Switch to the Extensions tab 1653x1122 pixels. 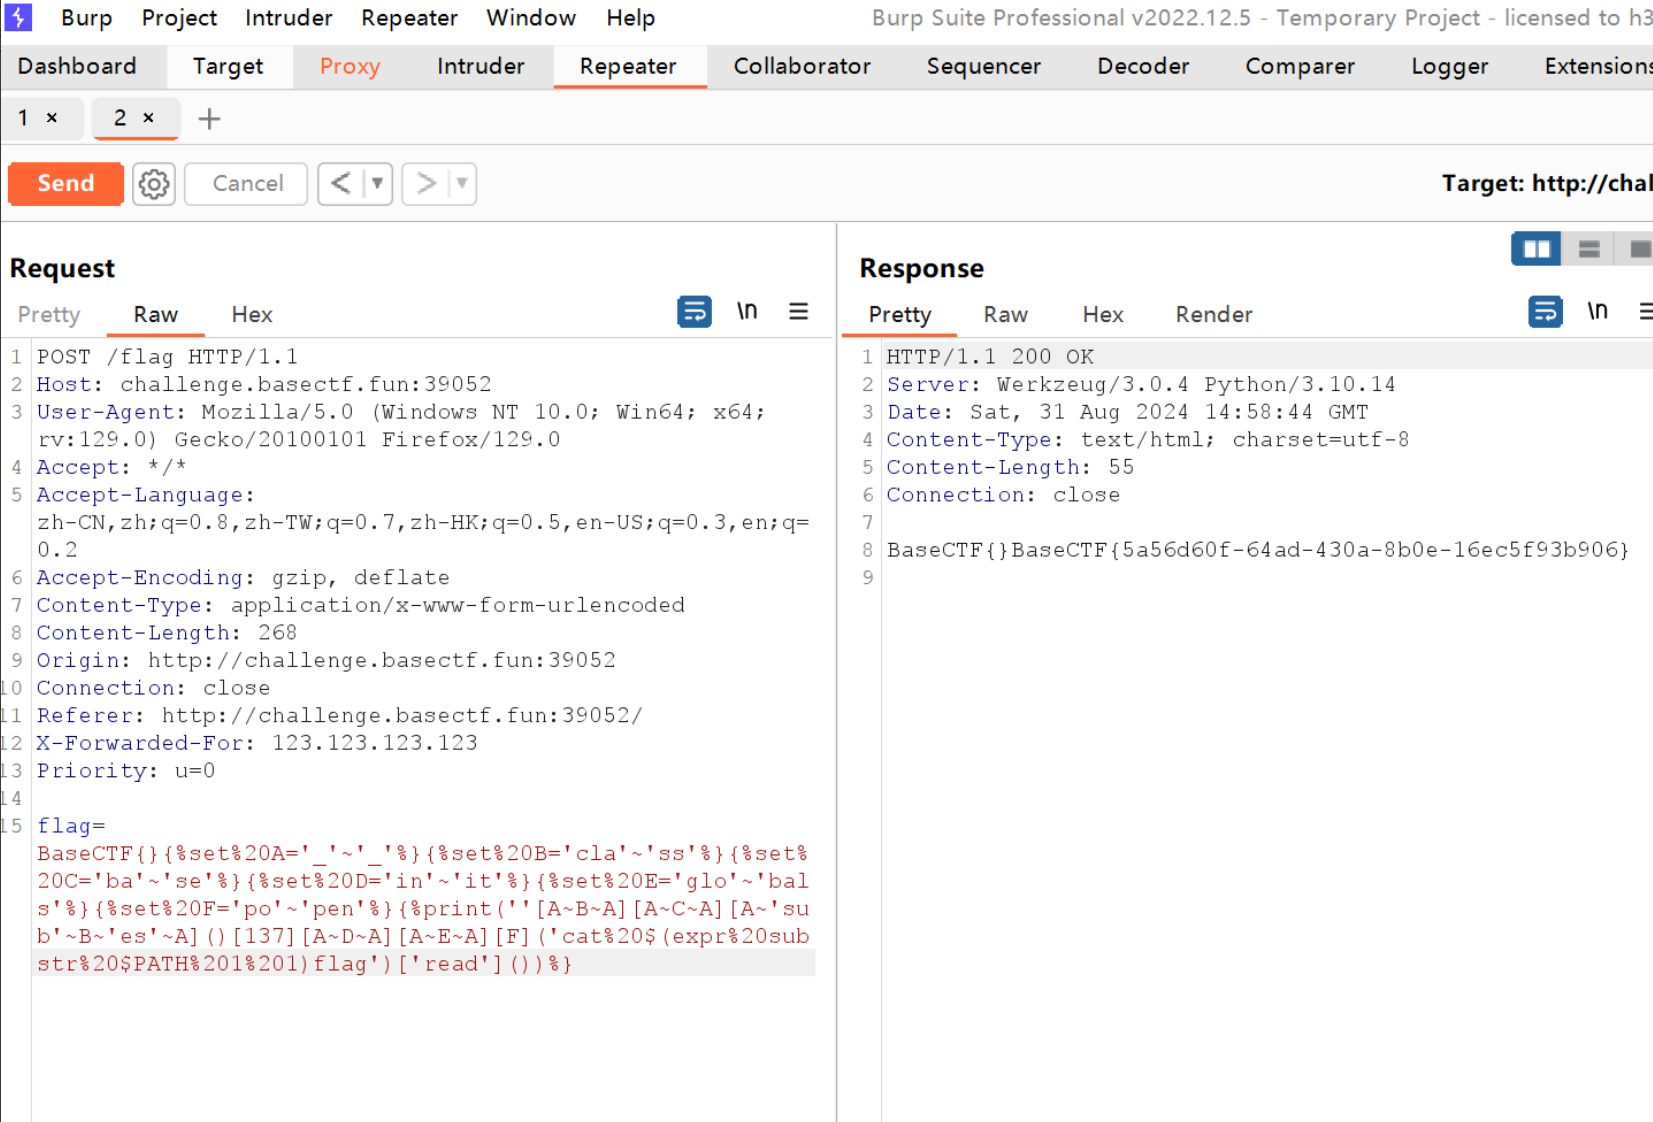point(1596,66)
